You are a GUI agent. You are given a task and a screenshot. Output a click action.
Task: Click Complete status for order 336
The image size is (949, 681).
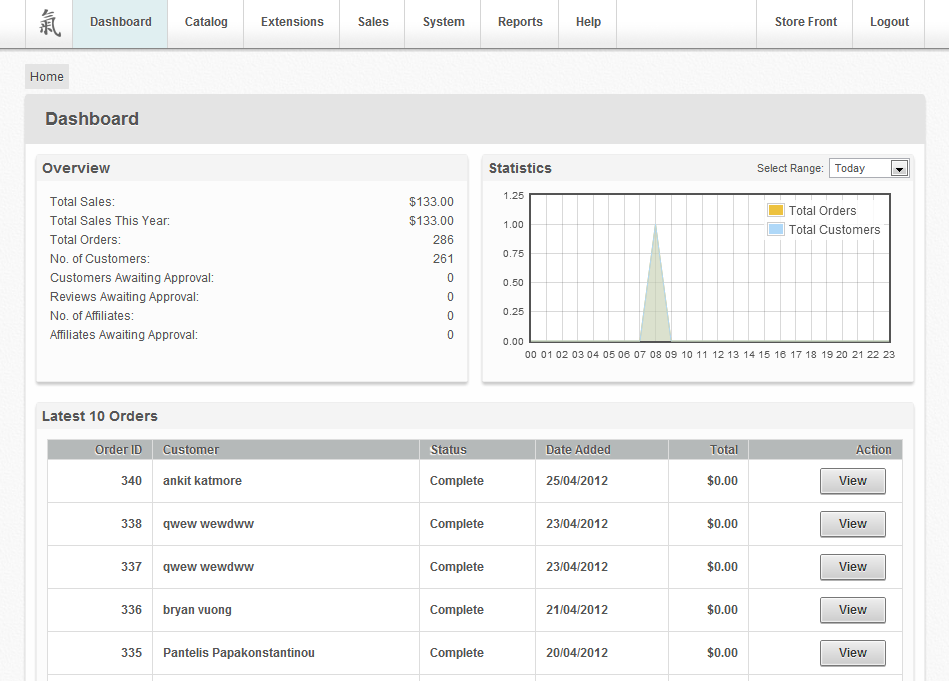(456, 610)
